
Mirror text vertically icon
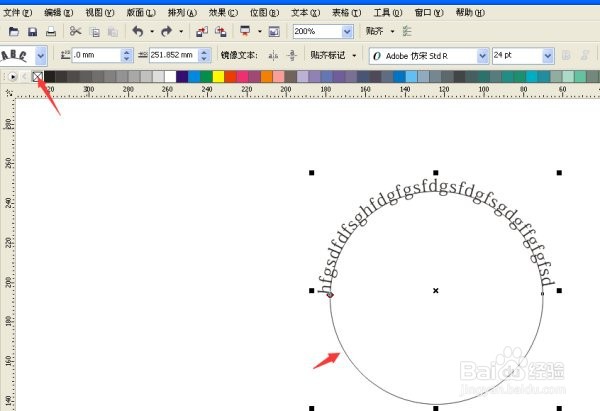pyautogui.click(x=292, y=55)
